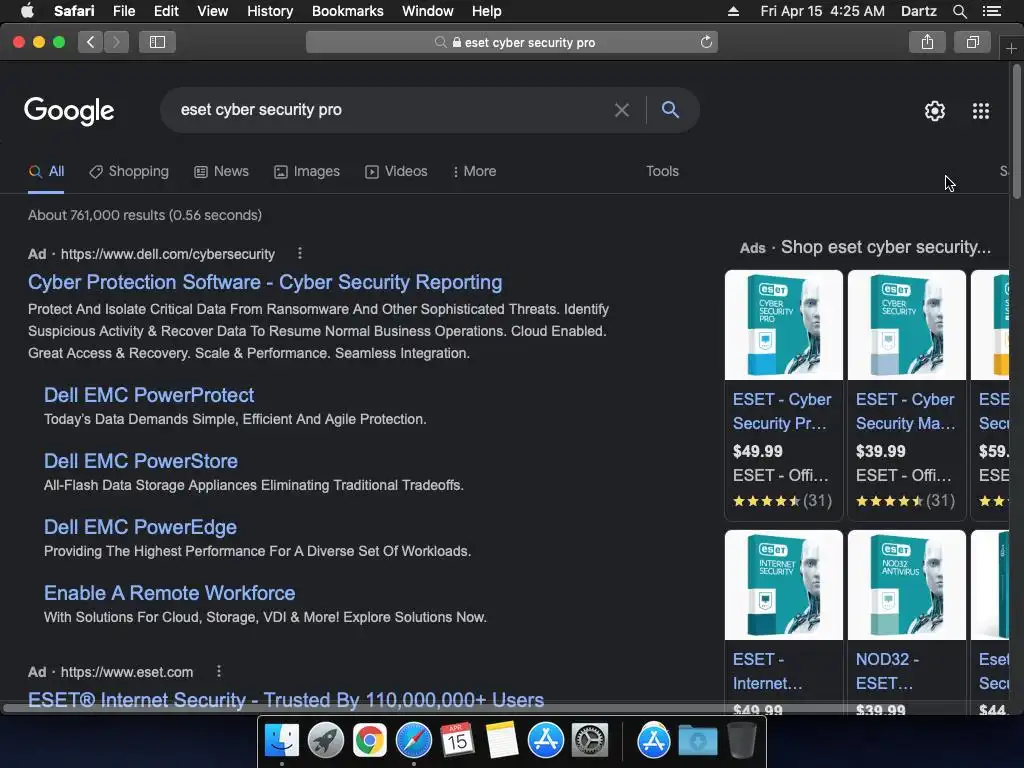Launch Launchpad rocket in the Dock
The height and width of the screenshot is (768, 1024).
(325, 741)
